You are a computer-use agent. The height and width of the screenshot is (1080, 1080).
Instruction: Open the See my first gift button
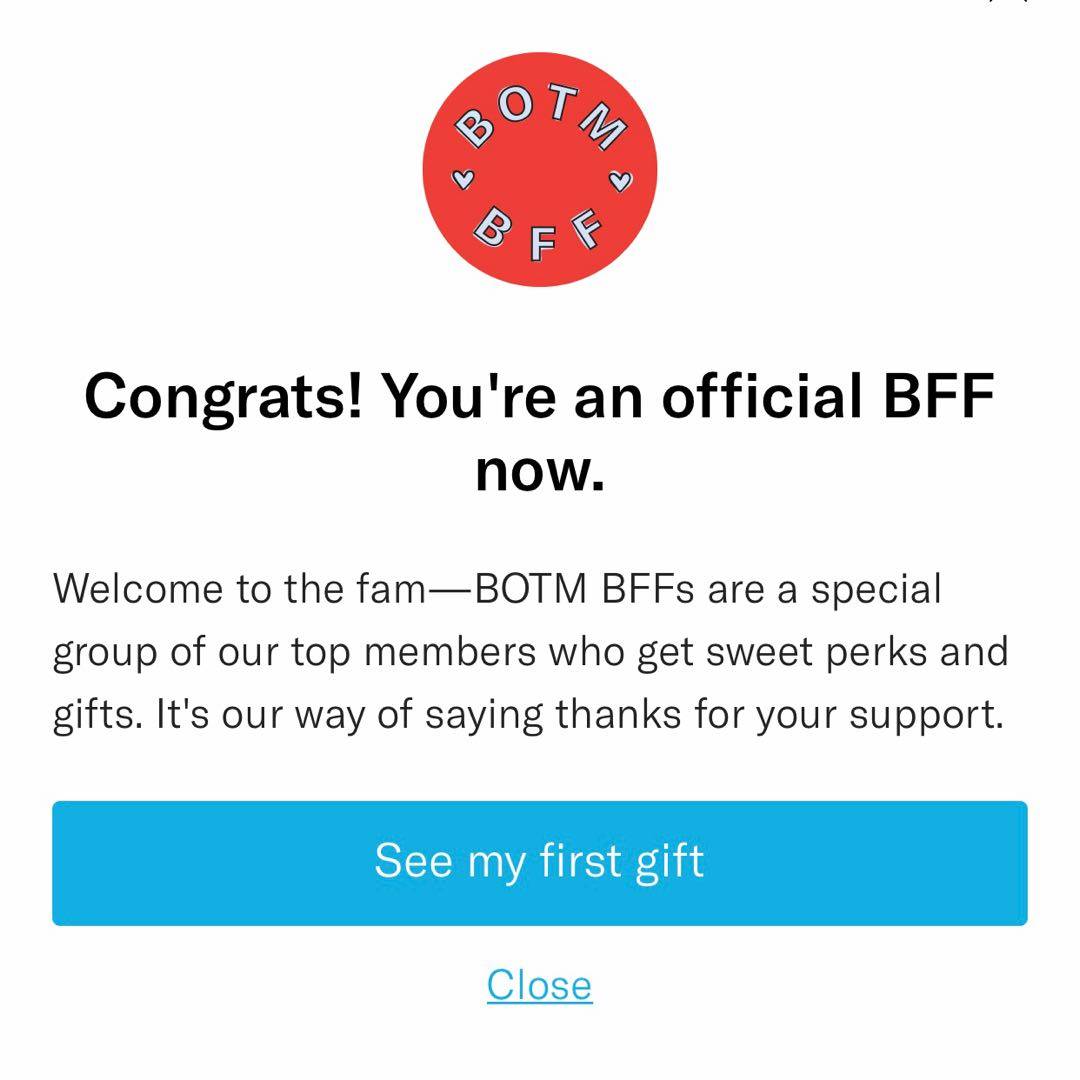click(540, 862)
